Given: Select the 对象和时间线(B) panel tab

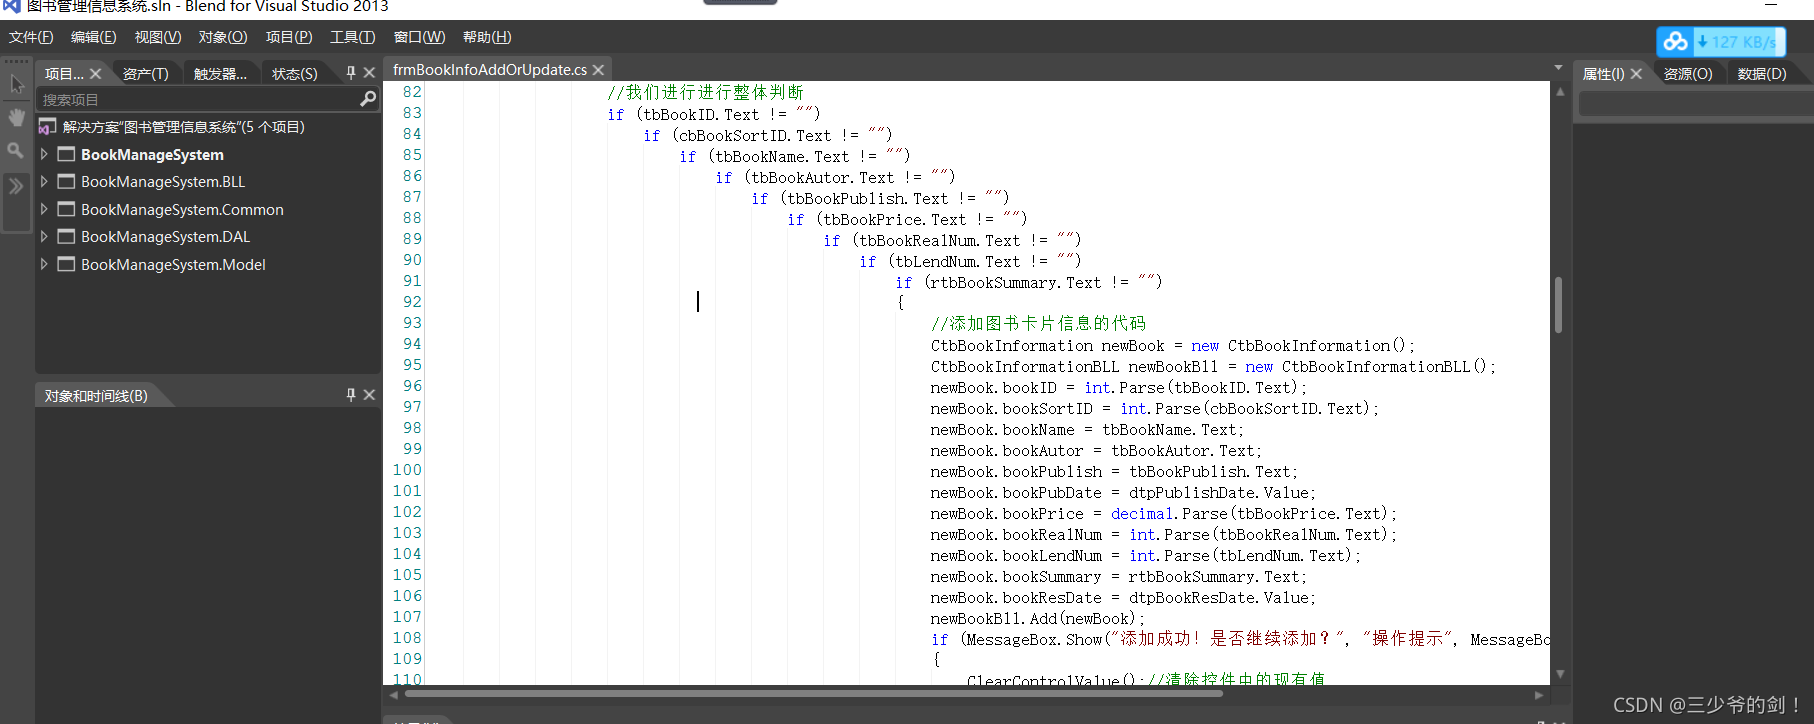Looking at the screenshot, I should click(96, 396).
